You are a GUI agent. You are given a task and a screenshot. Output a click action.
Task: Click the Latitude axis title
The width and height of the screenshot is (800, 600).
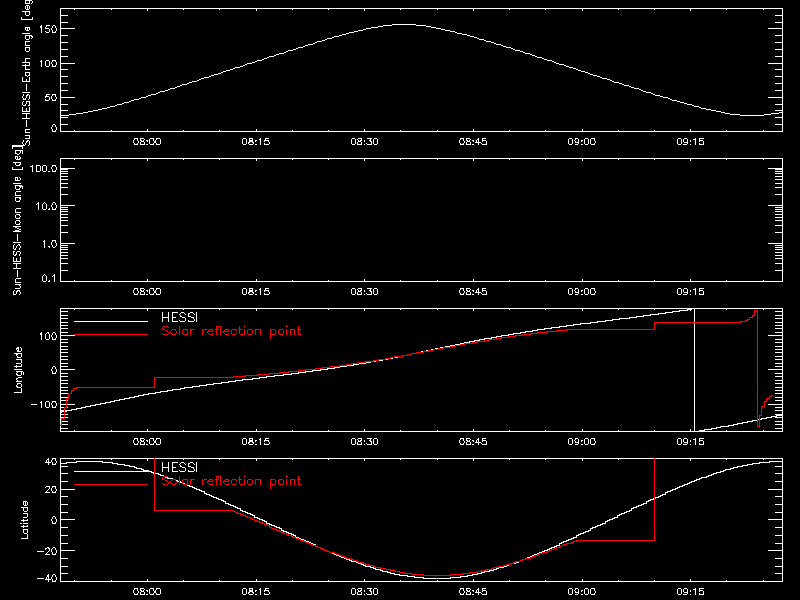pos(24,520)
